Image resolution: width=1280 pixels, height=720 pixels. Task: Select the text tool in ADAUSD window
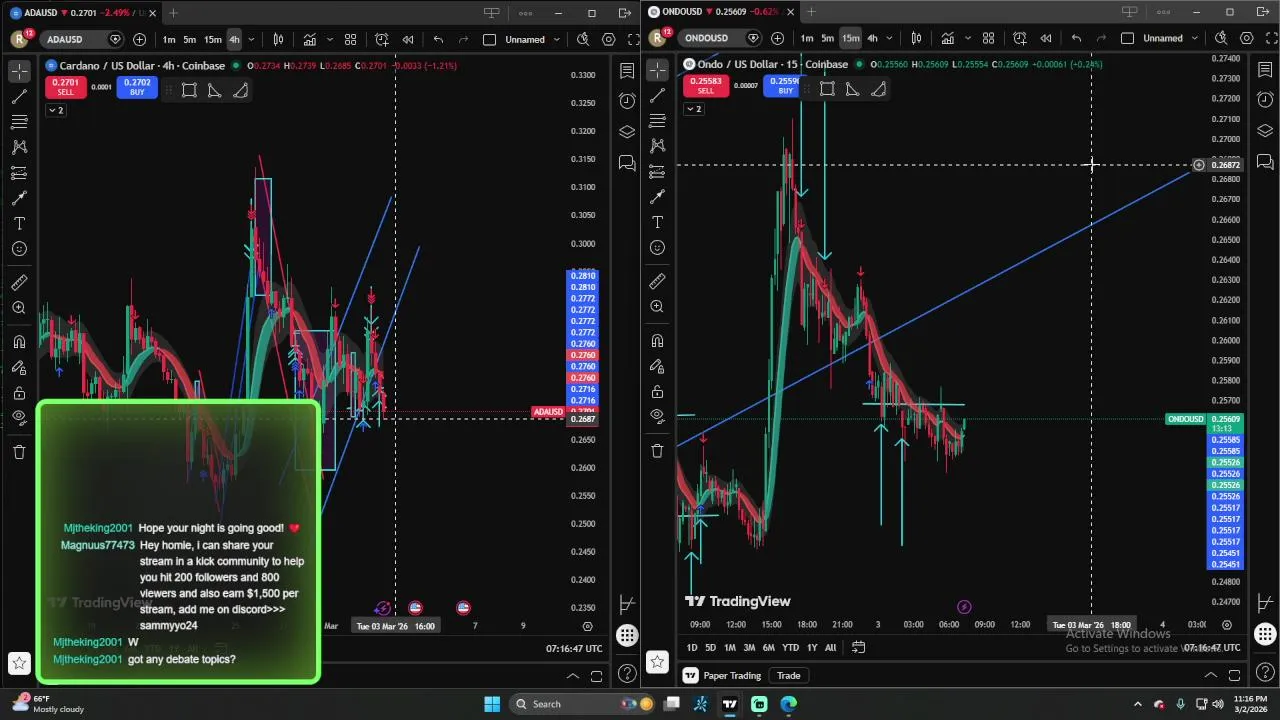pyautogui.click(x=19, y=223)
